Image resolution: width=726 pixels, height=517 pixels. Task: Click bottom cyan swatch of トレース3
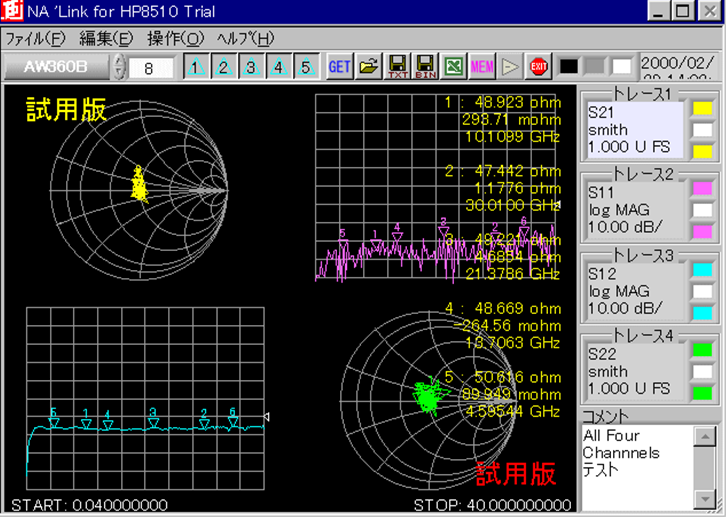[x=702, y=313]
